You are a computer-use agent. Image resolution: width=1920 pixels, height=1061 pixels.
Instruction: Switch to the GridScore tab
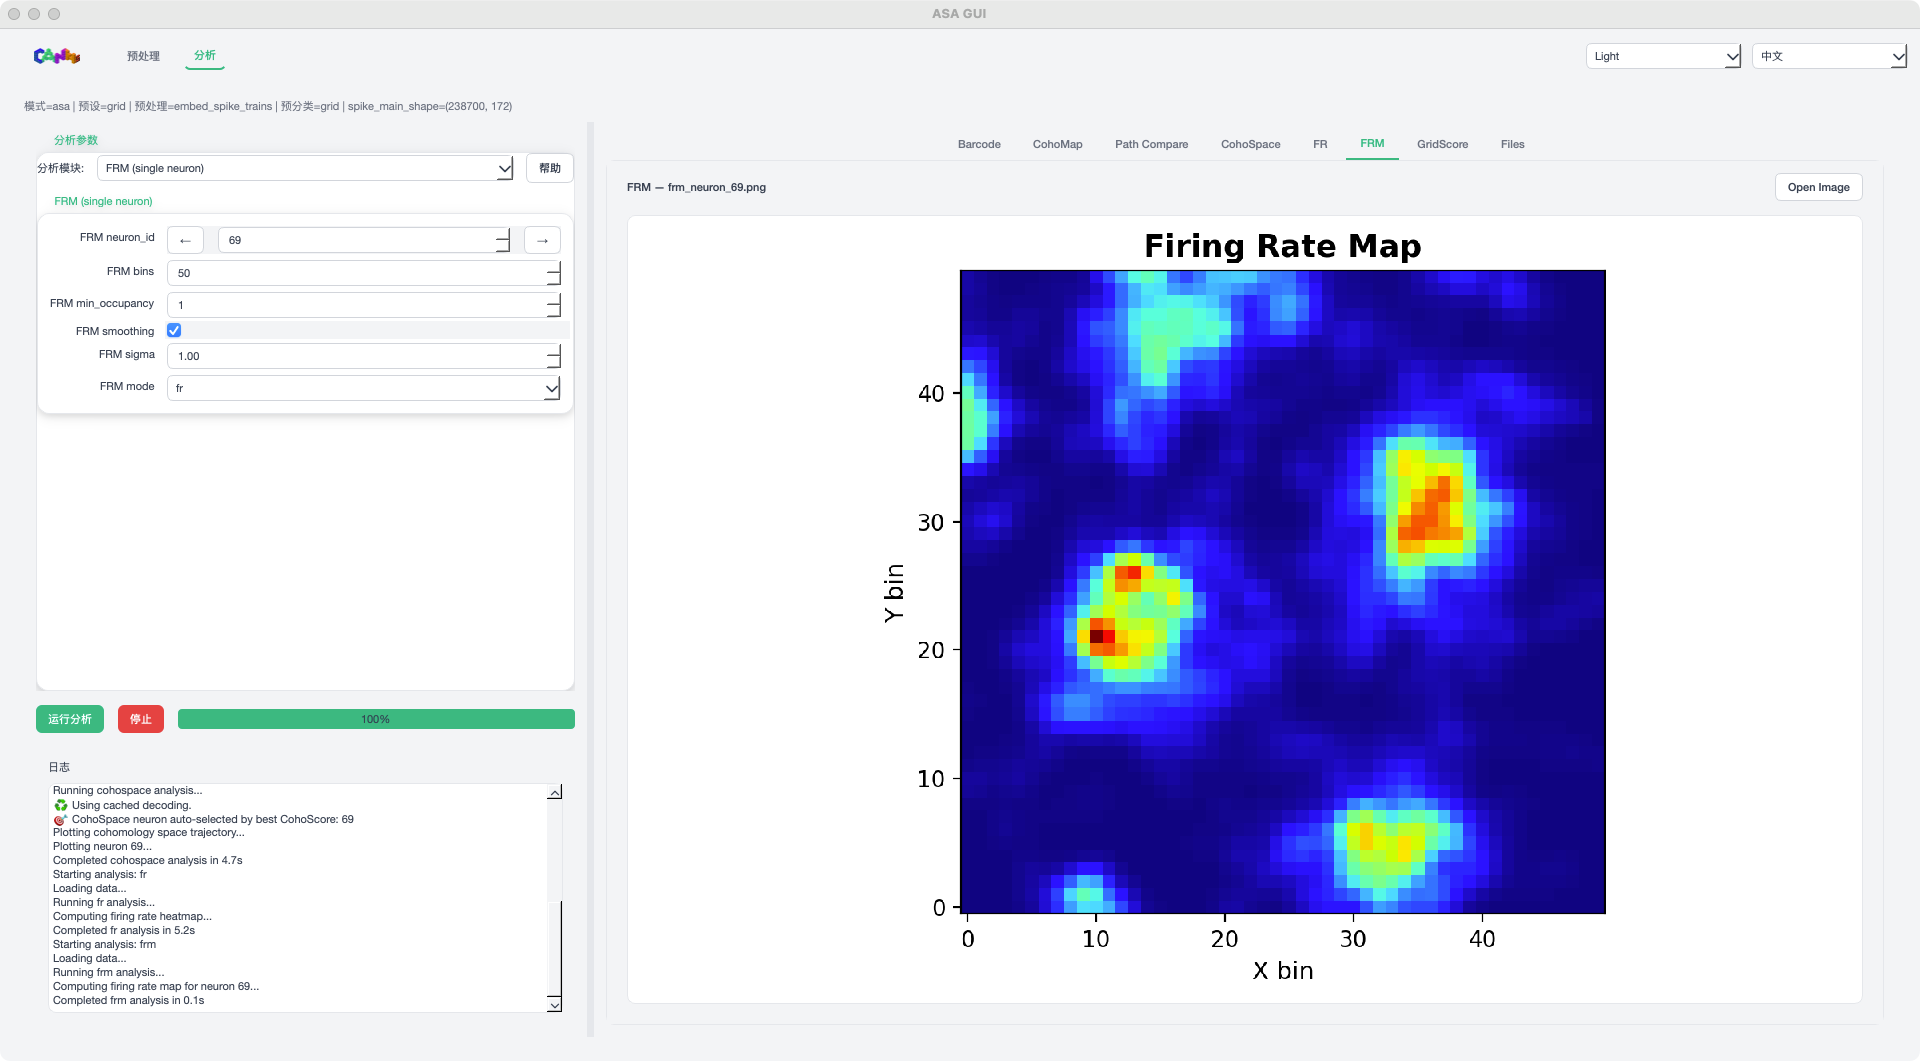1442,144
